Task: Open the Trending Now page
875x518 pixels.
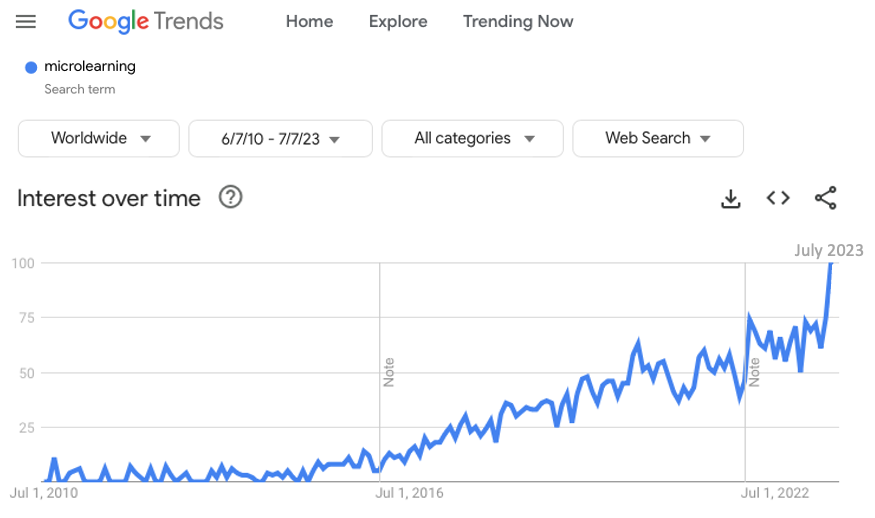Action: pos(518,21)
